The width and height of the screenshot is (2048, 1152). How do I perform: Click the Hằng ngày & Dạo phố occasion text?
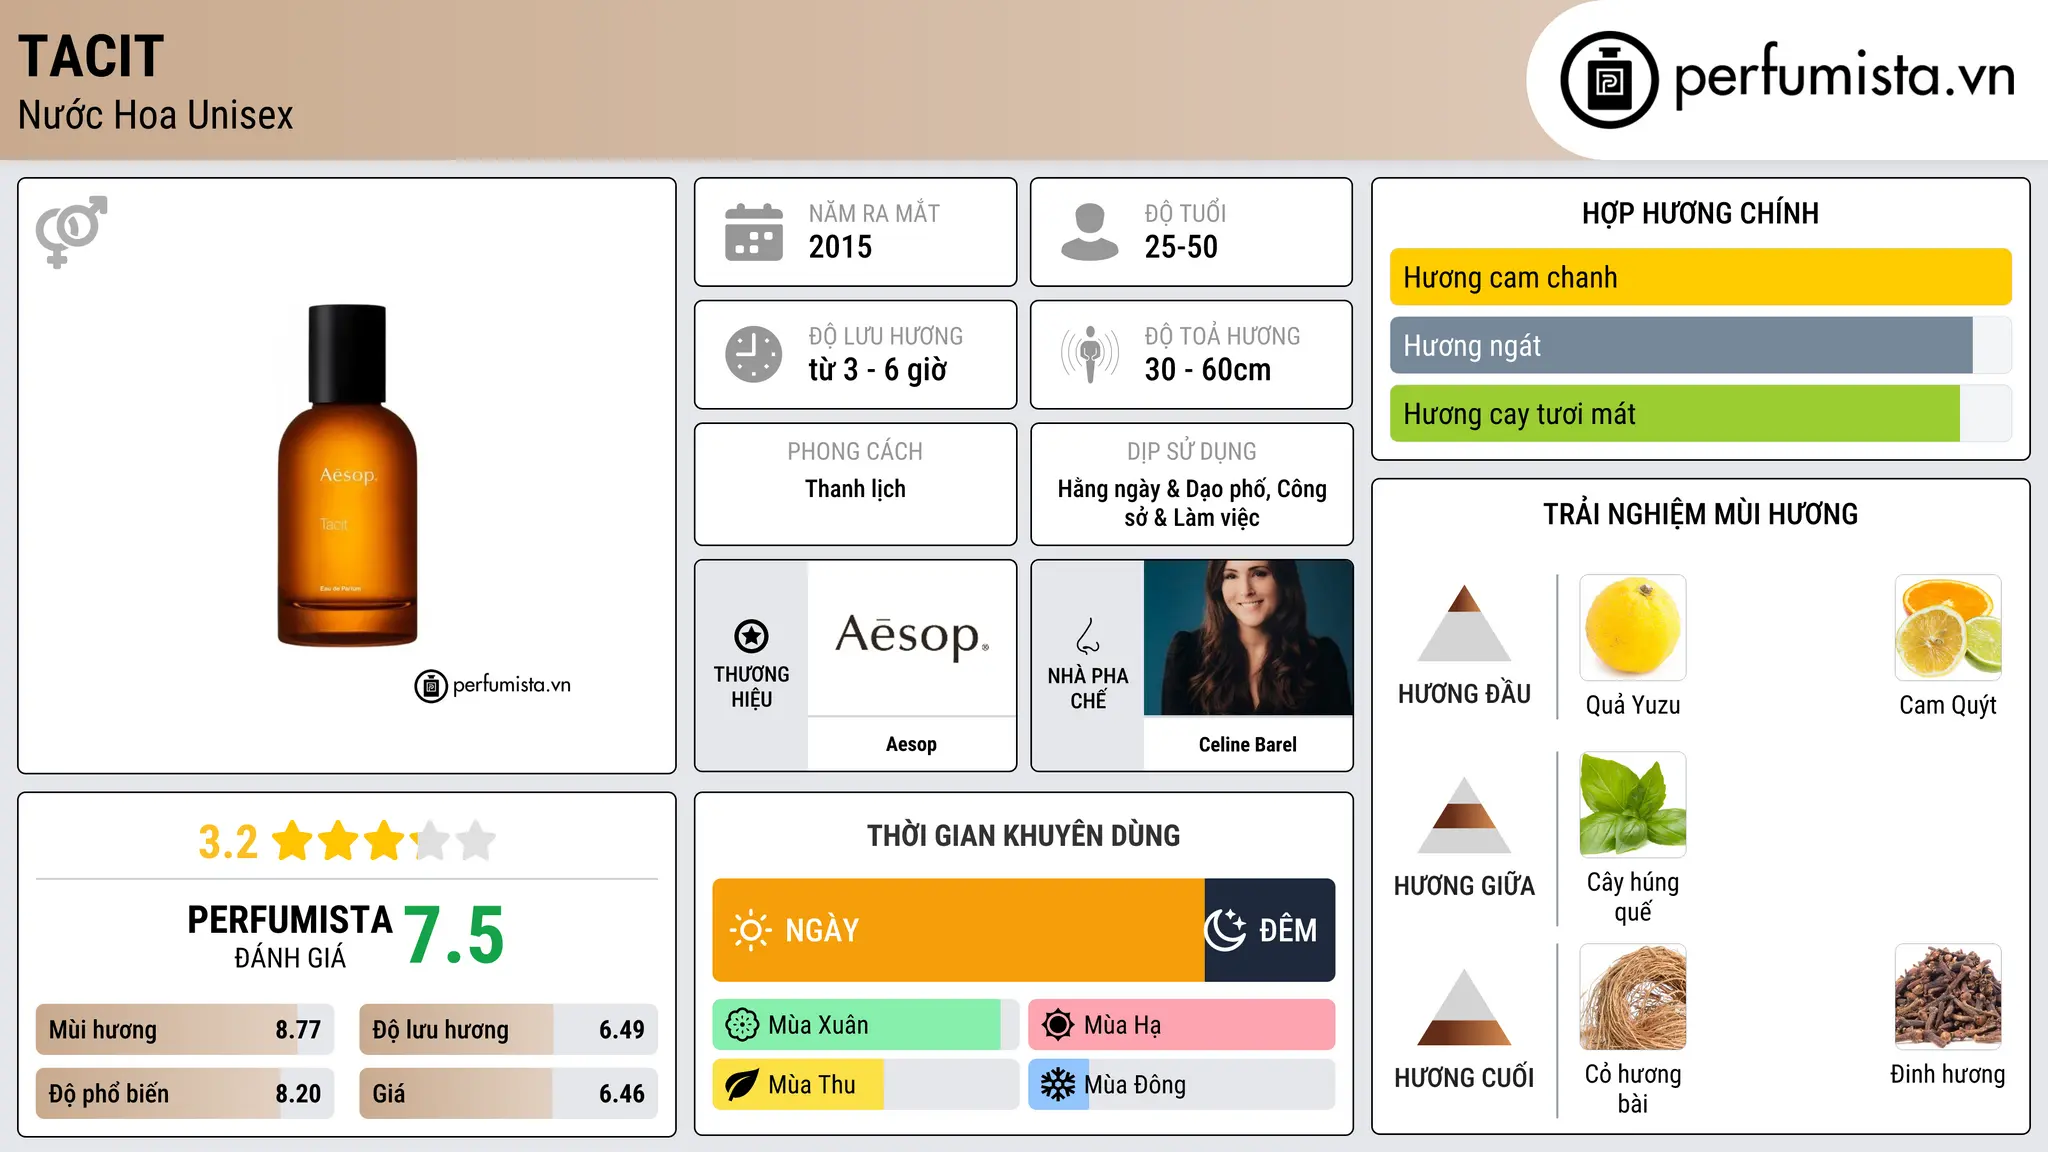1192,503
